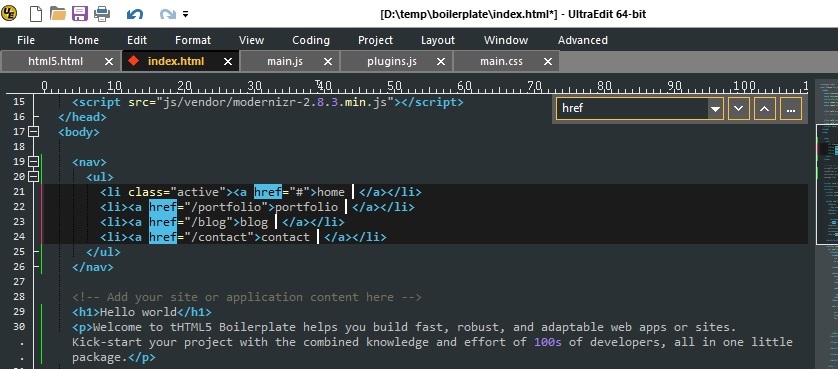Viewport: 838px width, 369px height.
Task: Expand the quick find history dropdown
Action: tap(715, 109)
